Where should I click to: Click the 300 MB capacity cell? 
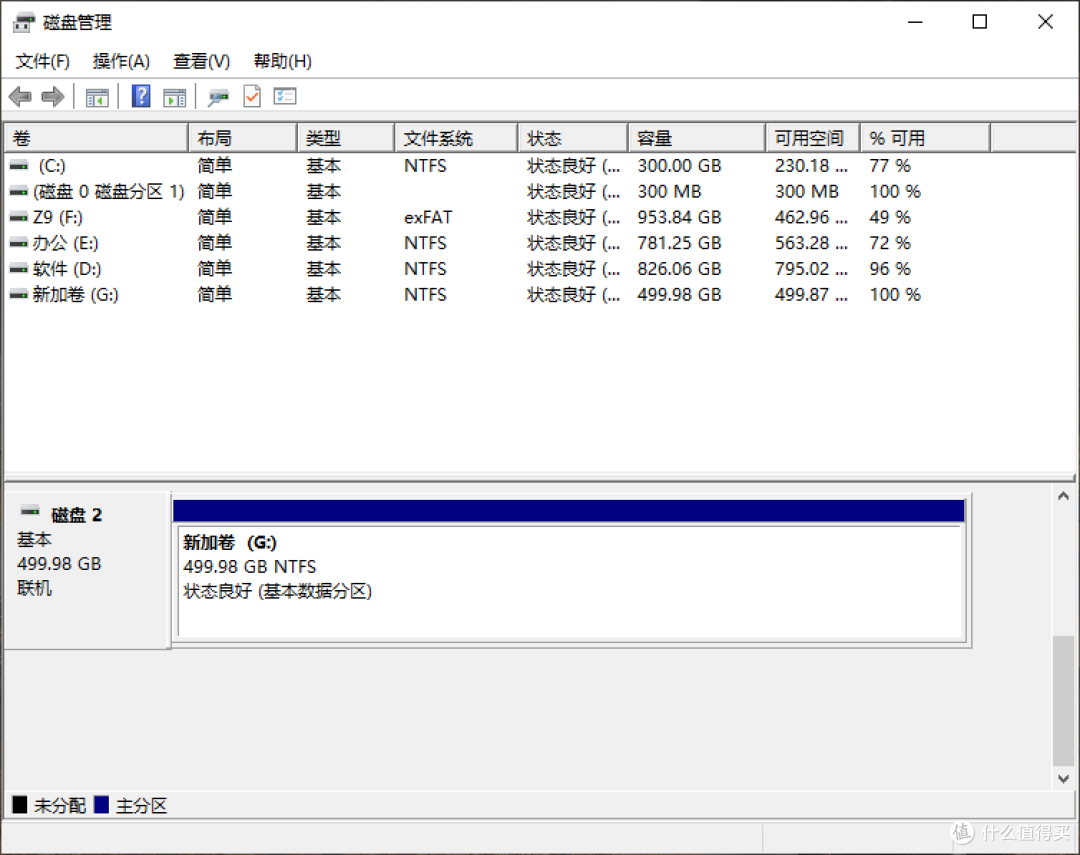click(x=669, y=192)
